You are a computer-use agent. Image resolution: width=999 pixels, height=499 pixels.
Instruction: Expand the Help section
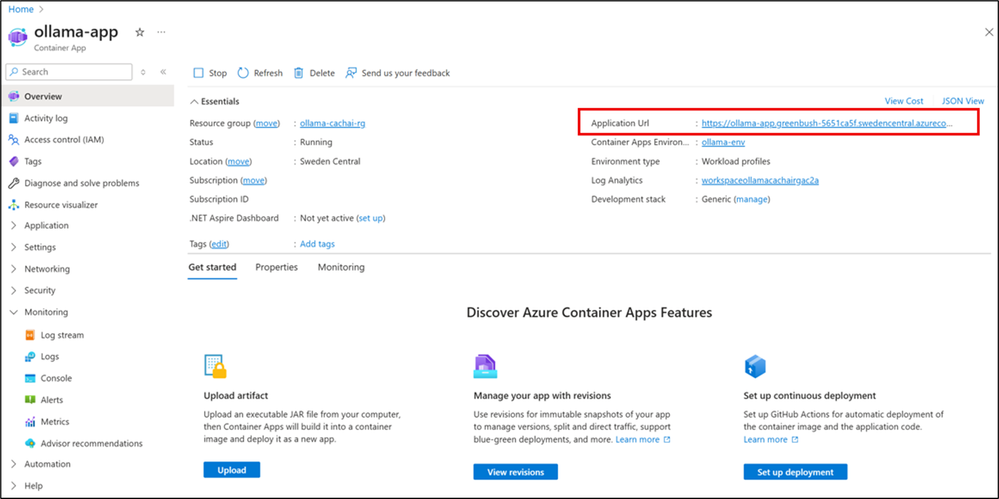coord(13,485)
